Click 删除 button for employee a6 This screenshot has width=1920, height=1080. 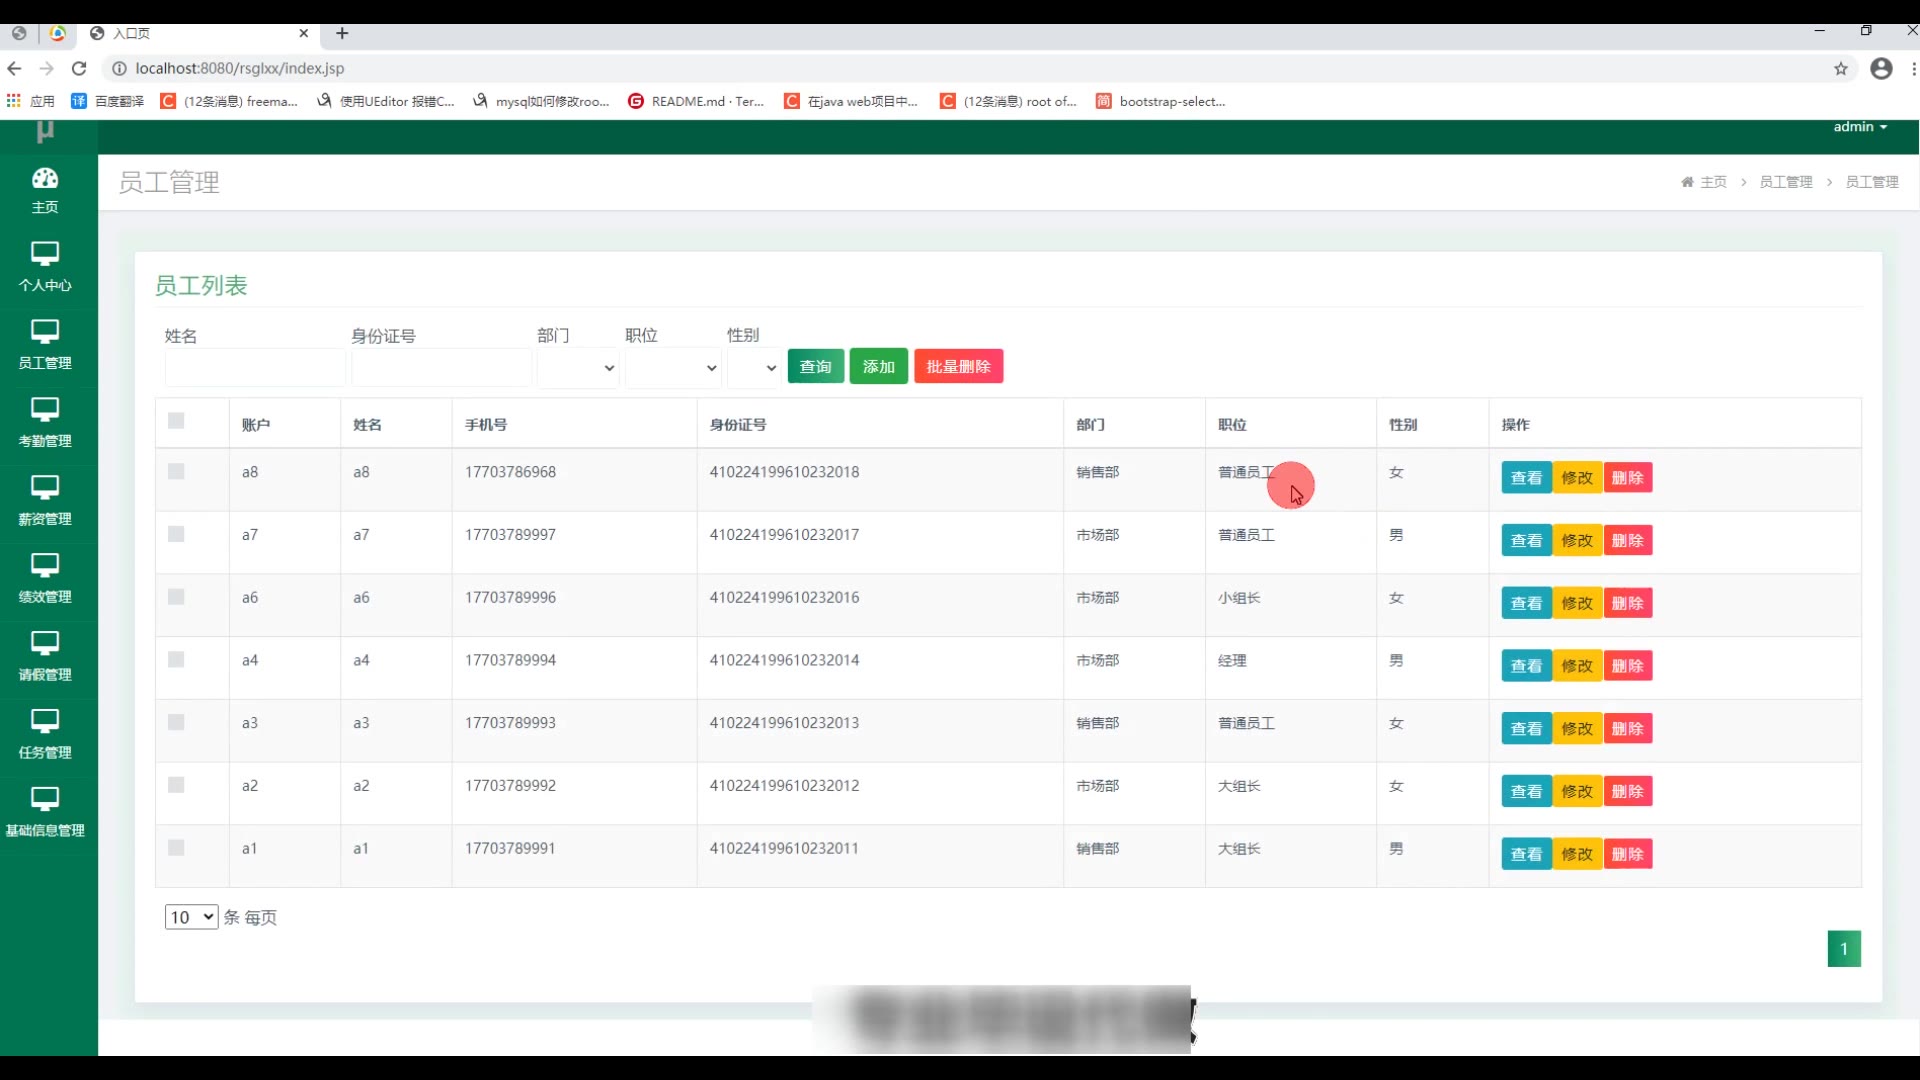[1627, 604]
